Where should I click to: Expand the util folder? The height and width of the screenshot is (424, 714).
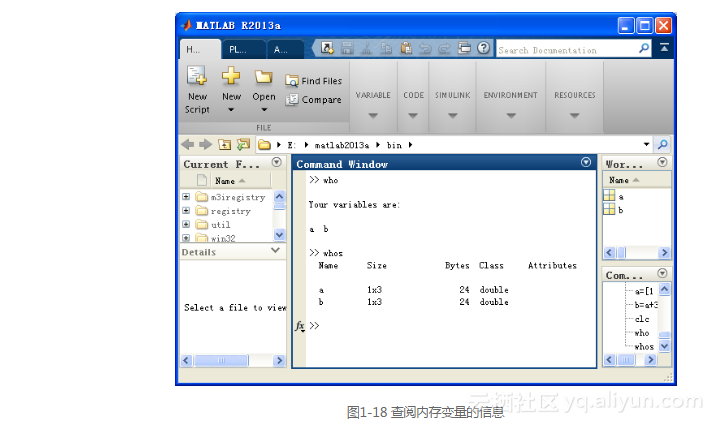186,224
